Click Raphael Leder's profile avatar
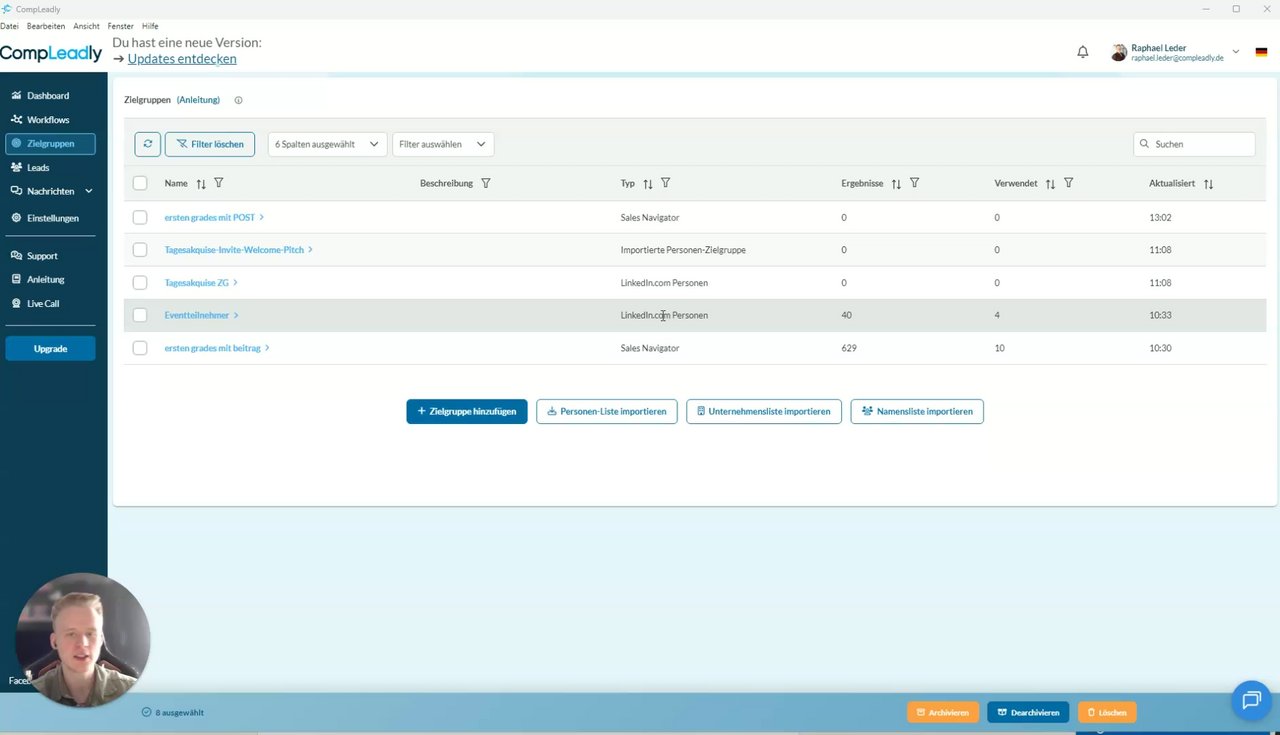This screenshot has height=735, width=1280. coord(1119,52)
